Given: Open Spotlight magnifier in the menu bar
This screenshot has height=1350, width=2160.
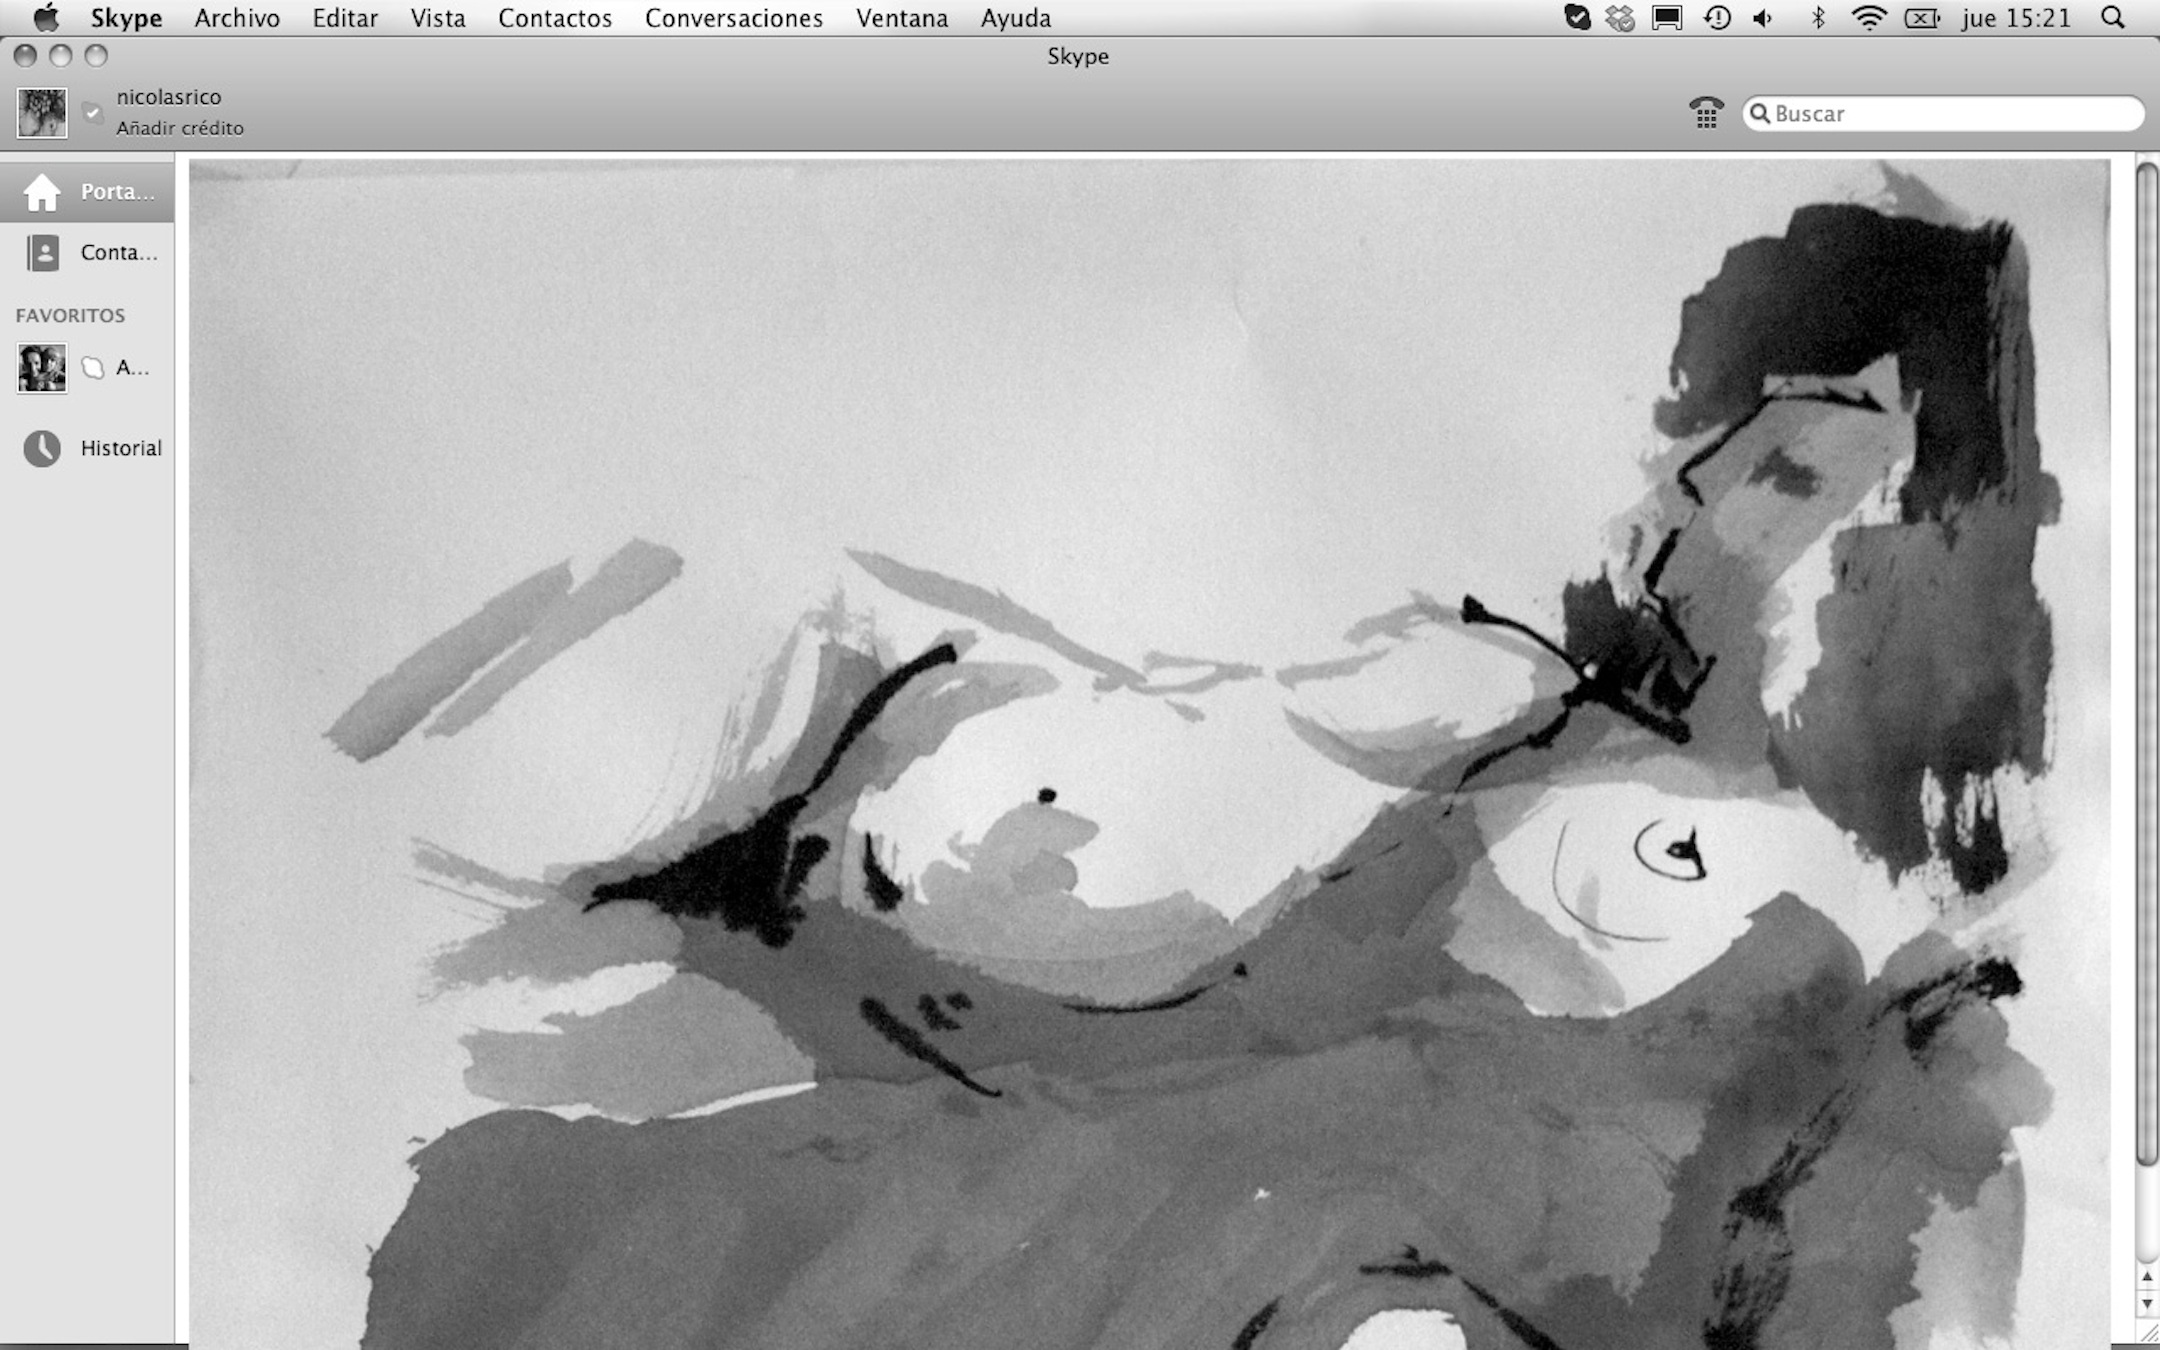Looking at the screenshot, I should click(x=2112, y=18).
